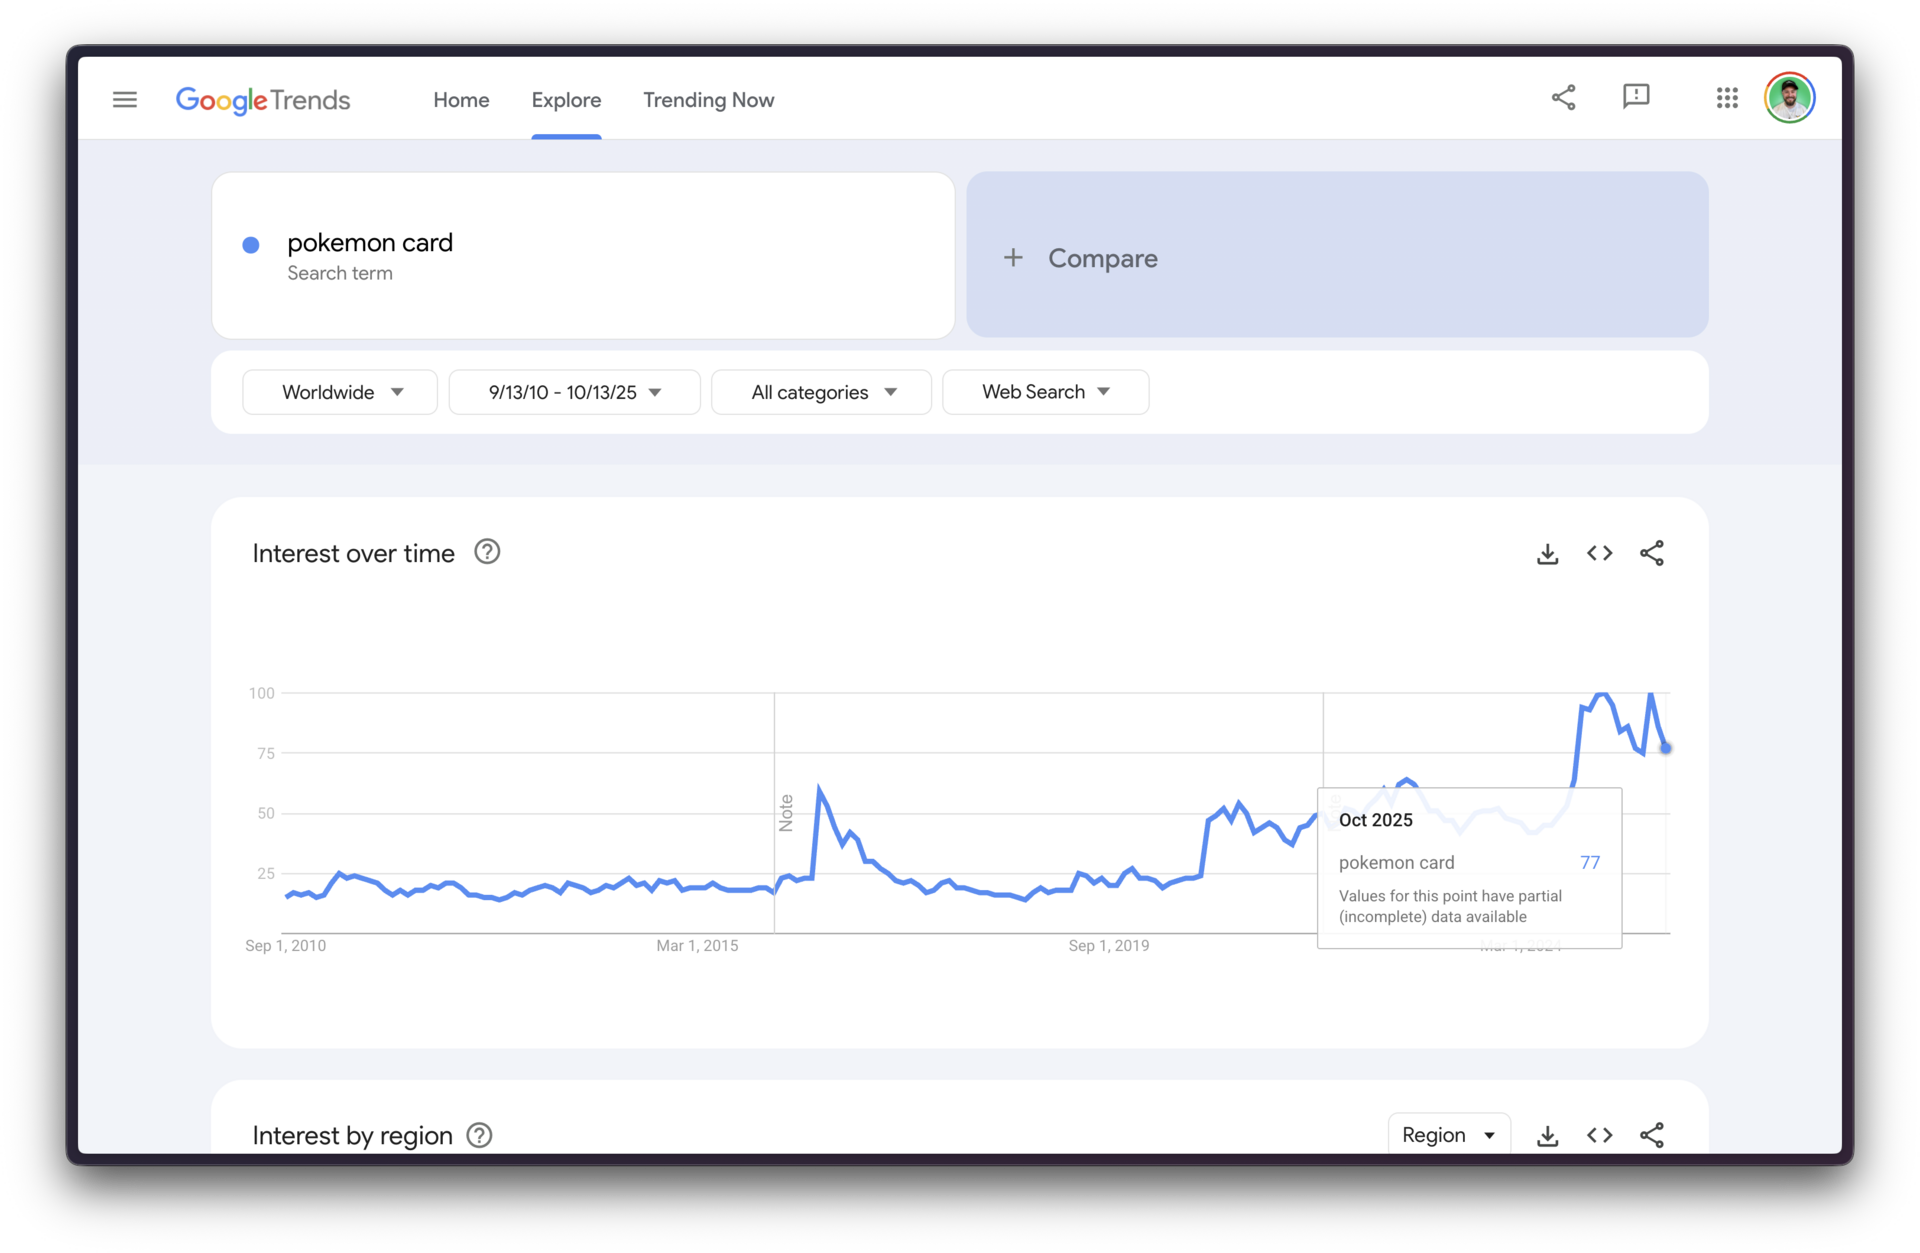1920x1253 pixels.
Task: Open the 9/13/10 - 10/13/25 date range dropdown
Action: 573,392
